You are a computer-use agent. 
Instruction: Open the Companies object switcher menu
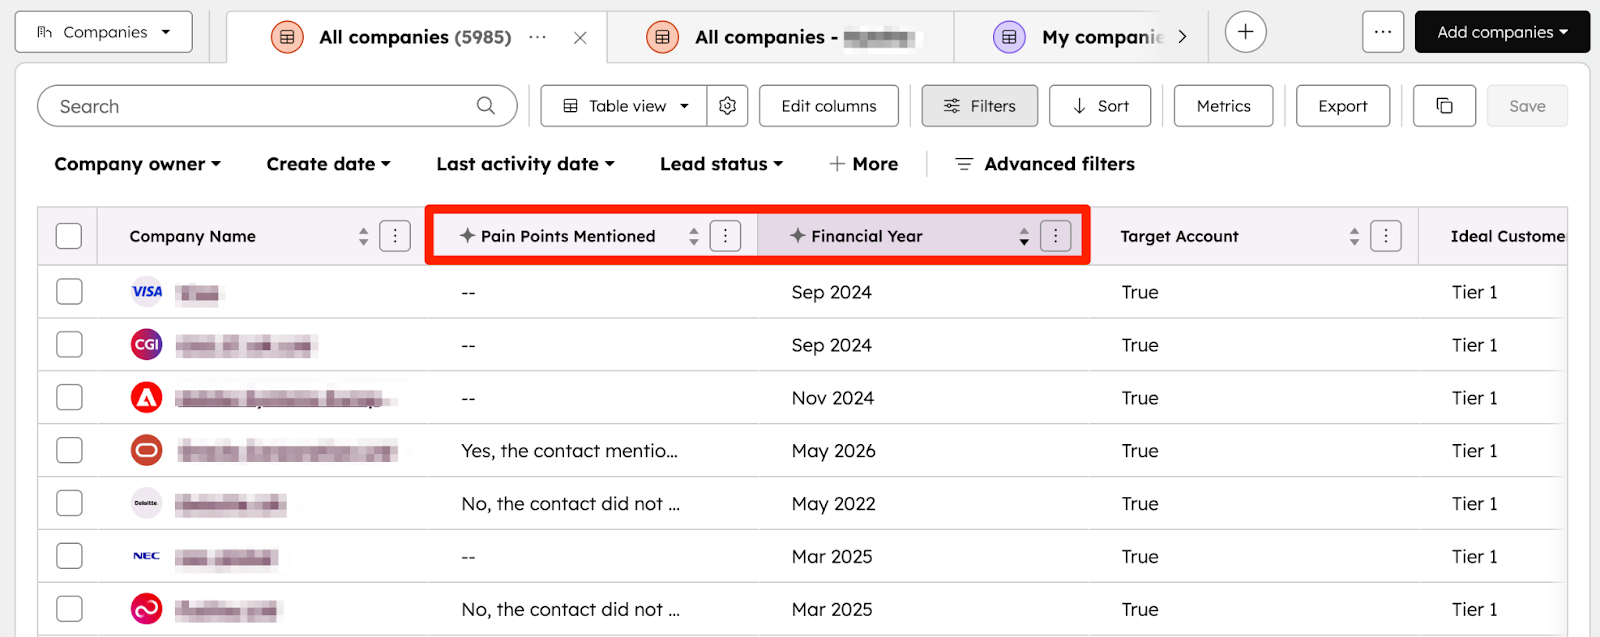point(104,32)
